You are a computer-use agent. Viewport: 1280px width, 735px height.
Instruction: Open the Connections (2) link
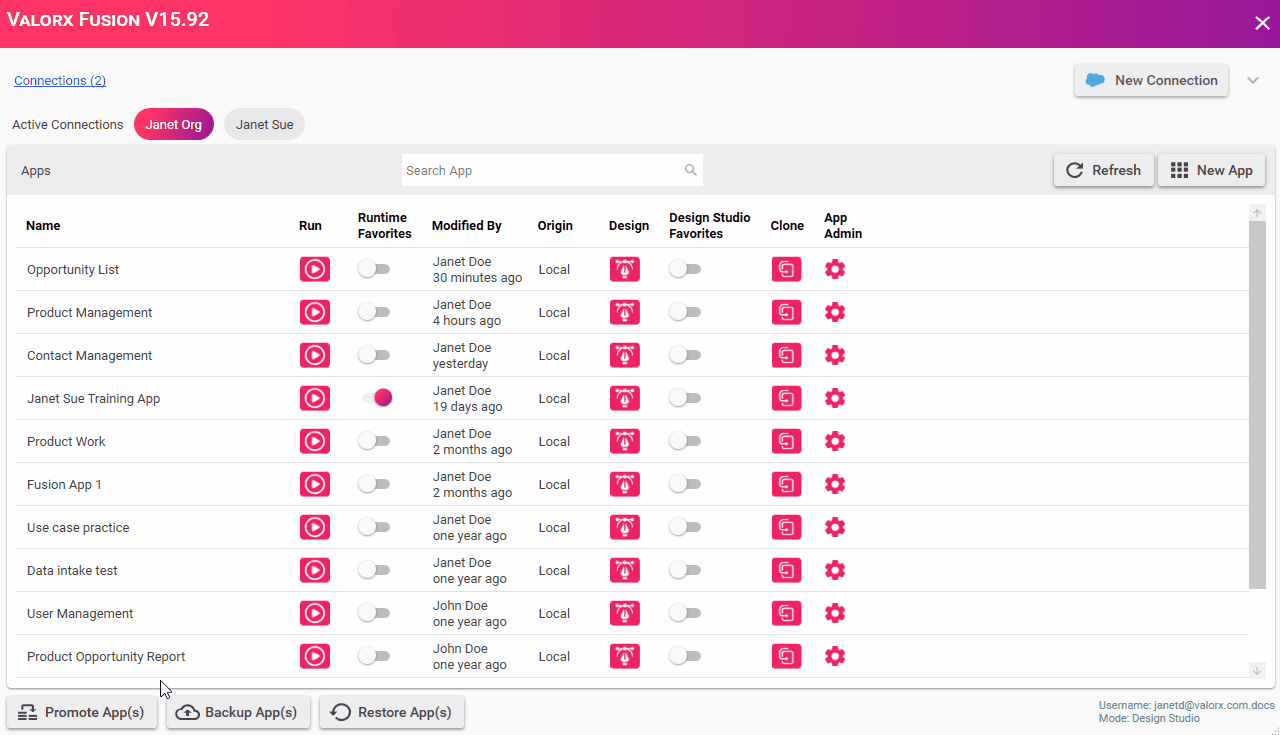[60, 81]
